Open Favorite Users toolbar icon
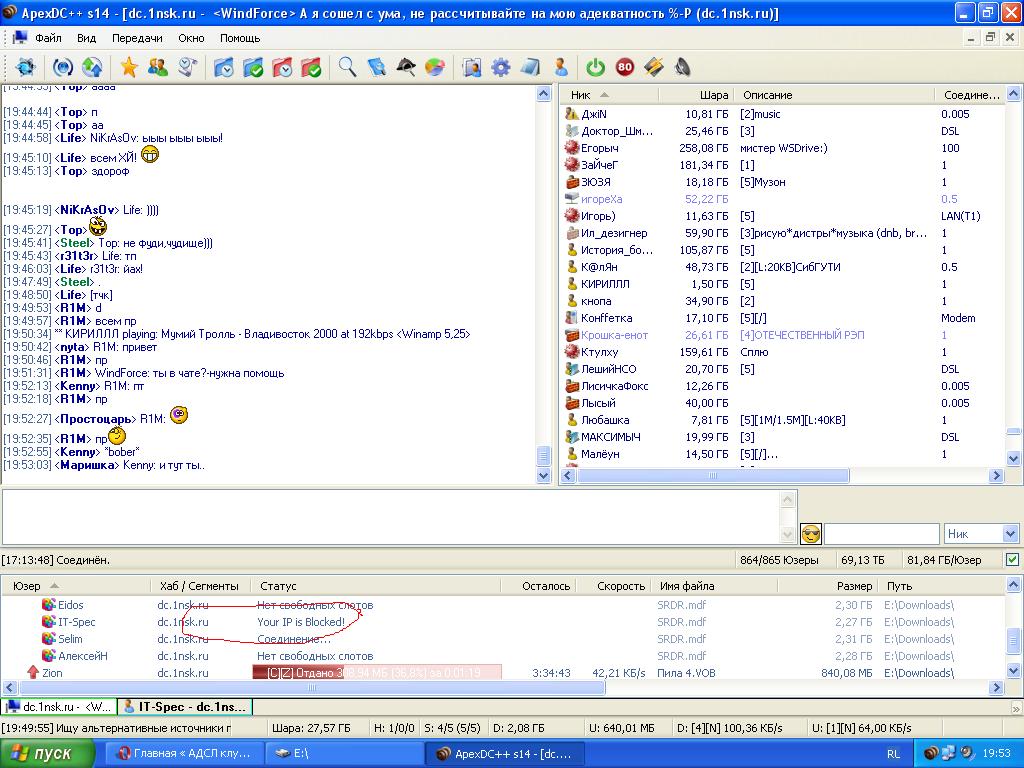Viewport: 1024px width, 768px height. [x=158, y=67]
